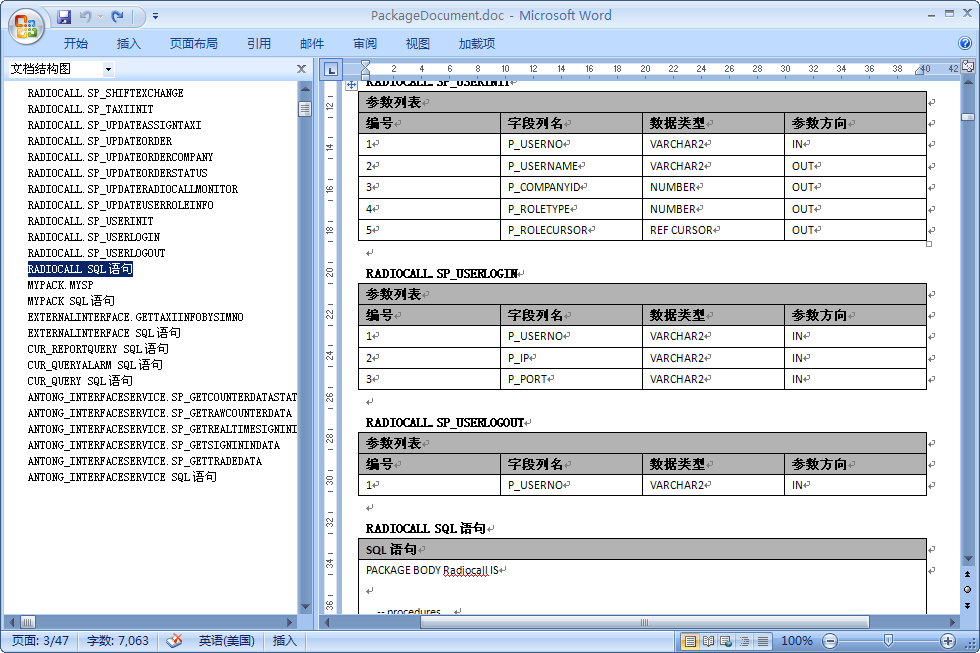This screenshot has width=980, height=653.
Task: Select MYPACK.MYSP heading
Action: pos(61,285)
